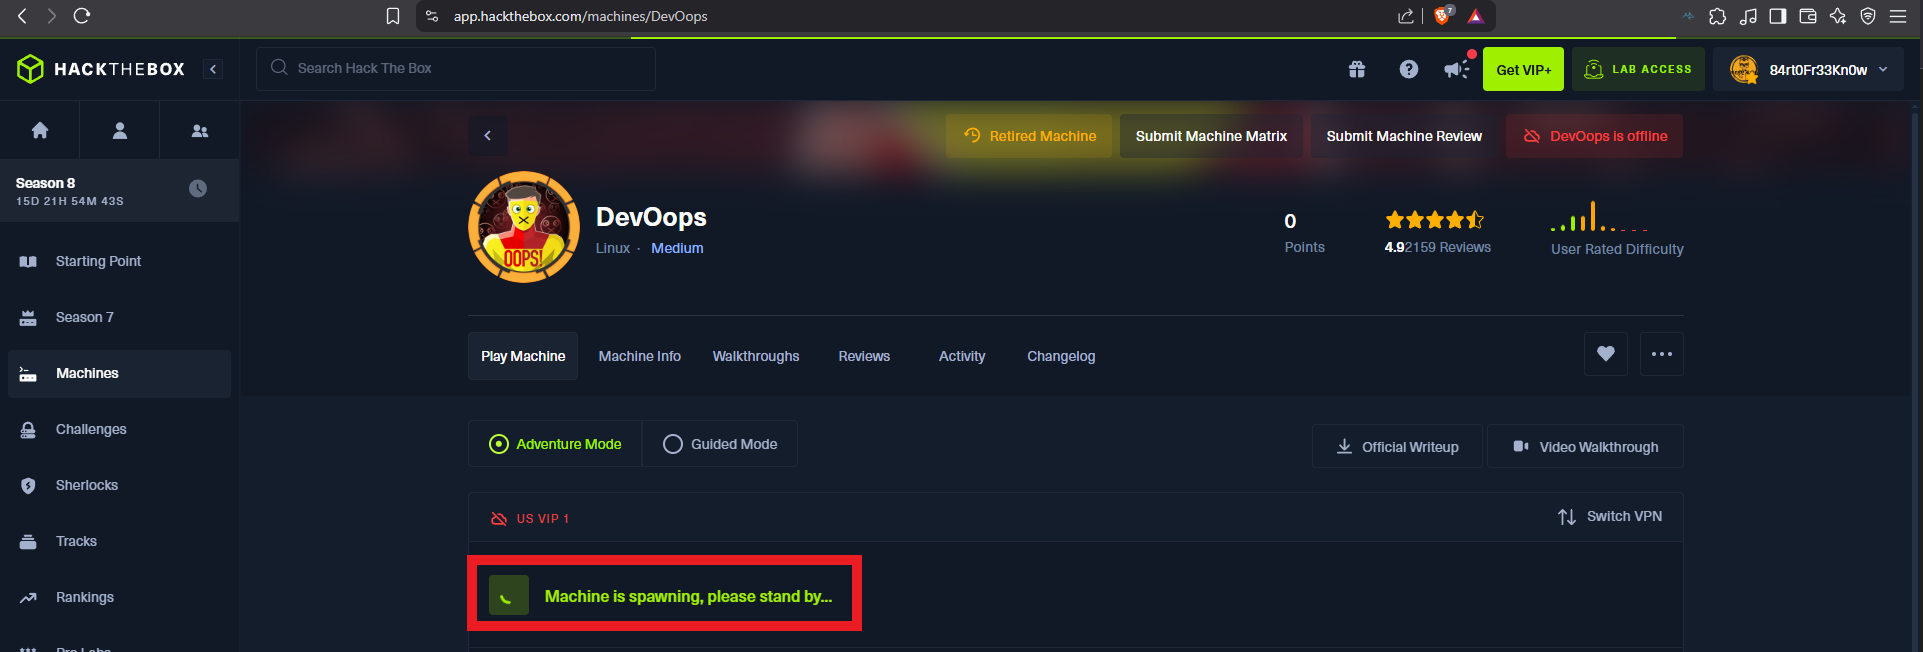Open the Reviews tab
Viewport: 1923px width, 652px height.
[x=864, y=356]
